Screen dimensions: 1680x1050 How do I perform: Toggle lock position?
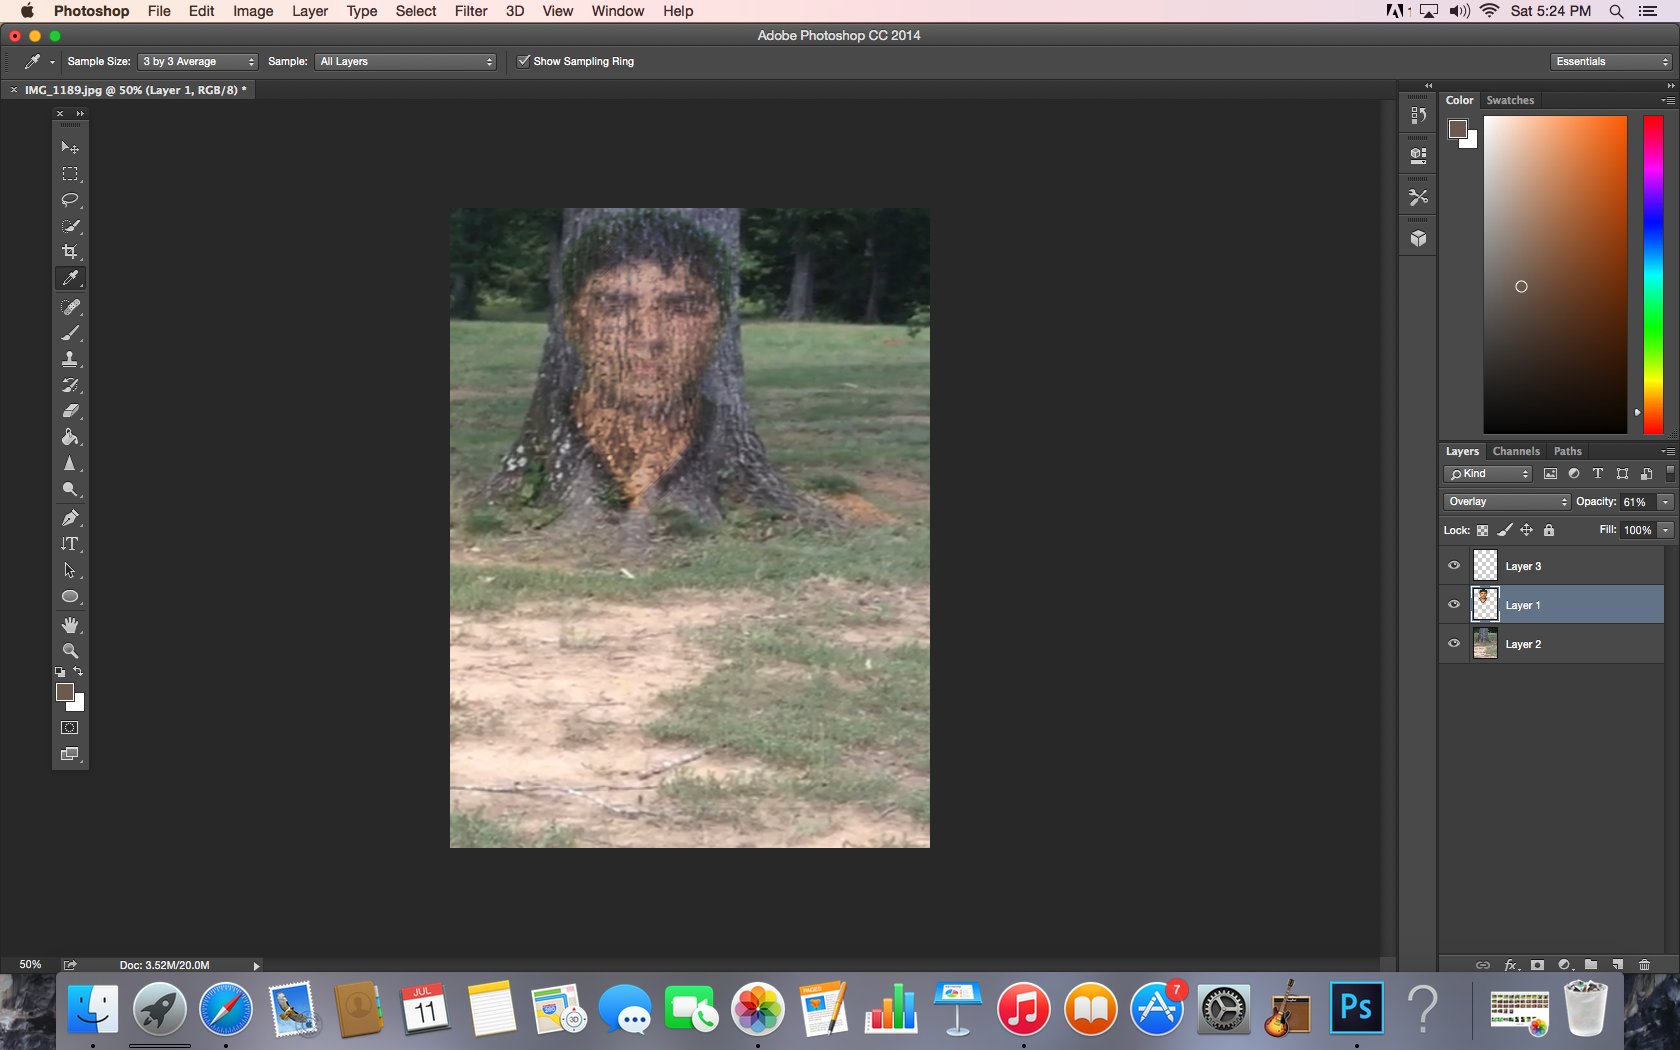pyautogui.click(x=1527, y=530)
